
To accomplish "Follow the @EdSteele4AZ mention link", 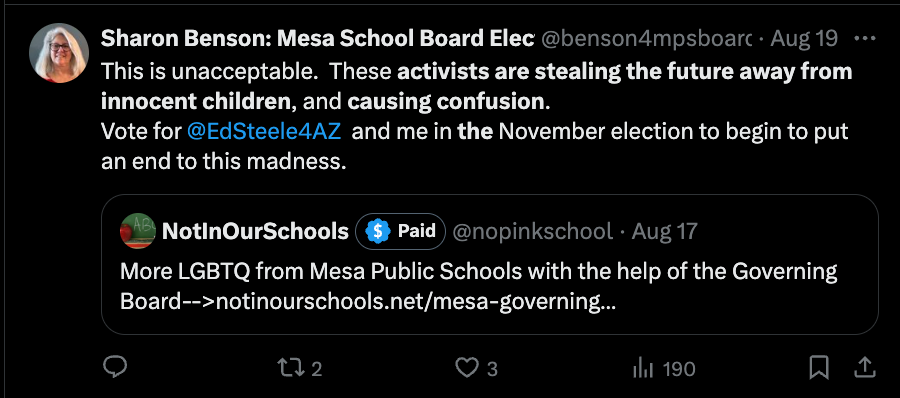I will tap(265, 132).
